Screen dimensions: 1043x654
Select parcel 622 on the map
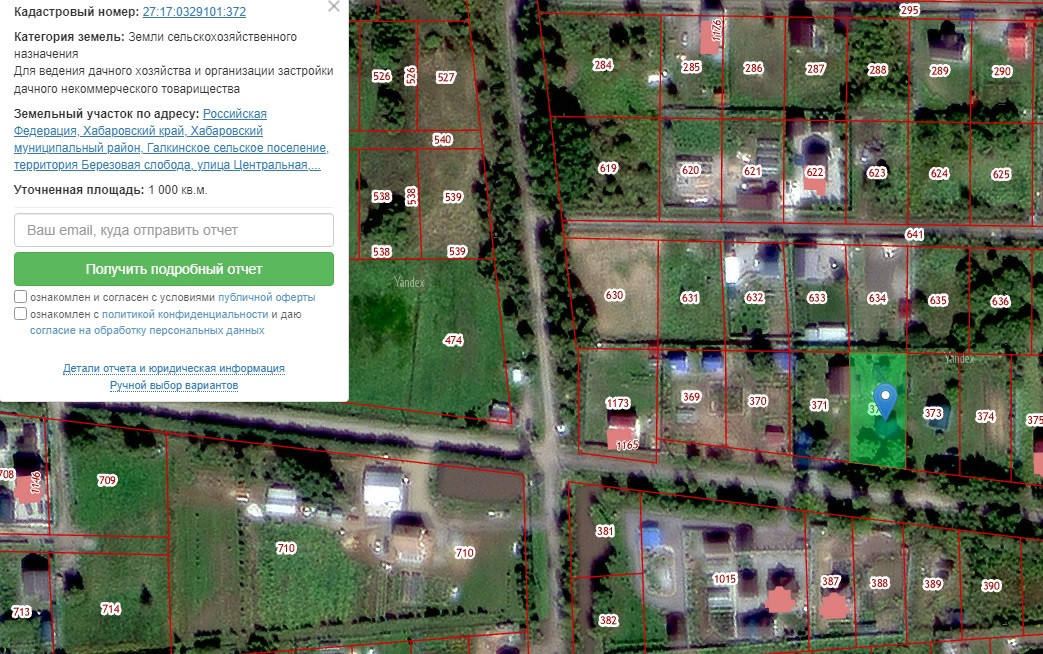point(815,172)
